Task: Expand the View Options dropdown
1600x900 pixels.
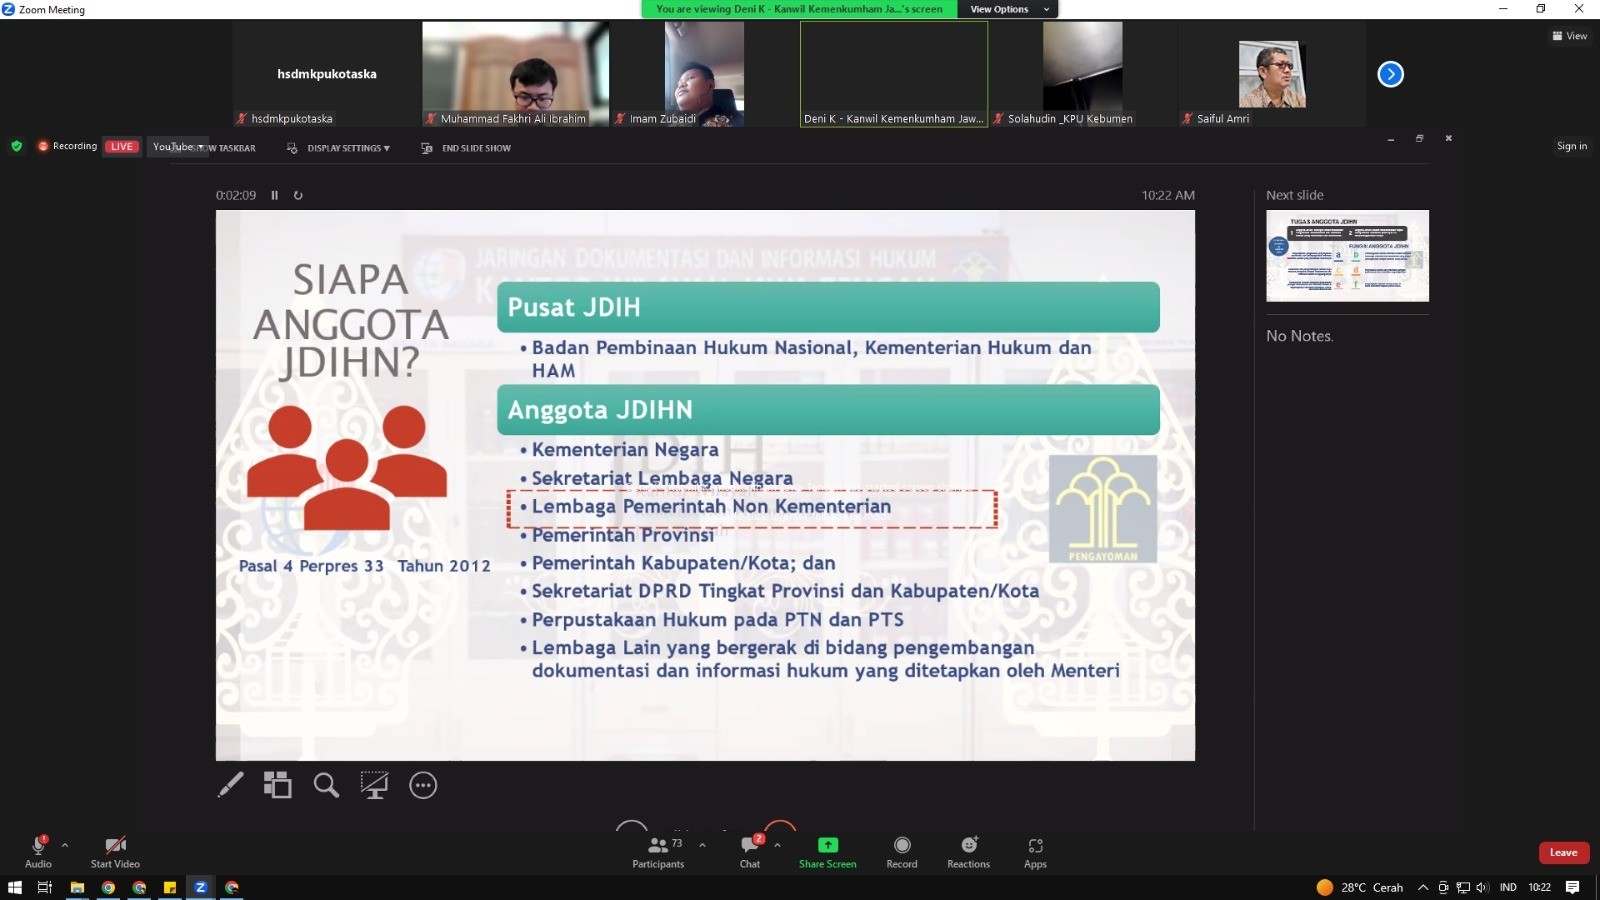Action: click(1009, 9)
